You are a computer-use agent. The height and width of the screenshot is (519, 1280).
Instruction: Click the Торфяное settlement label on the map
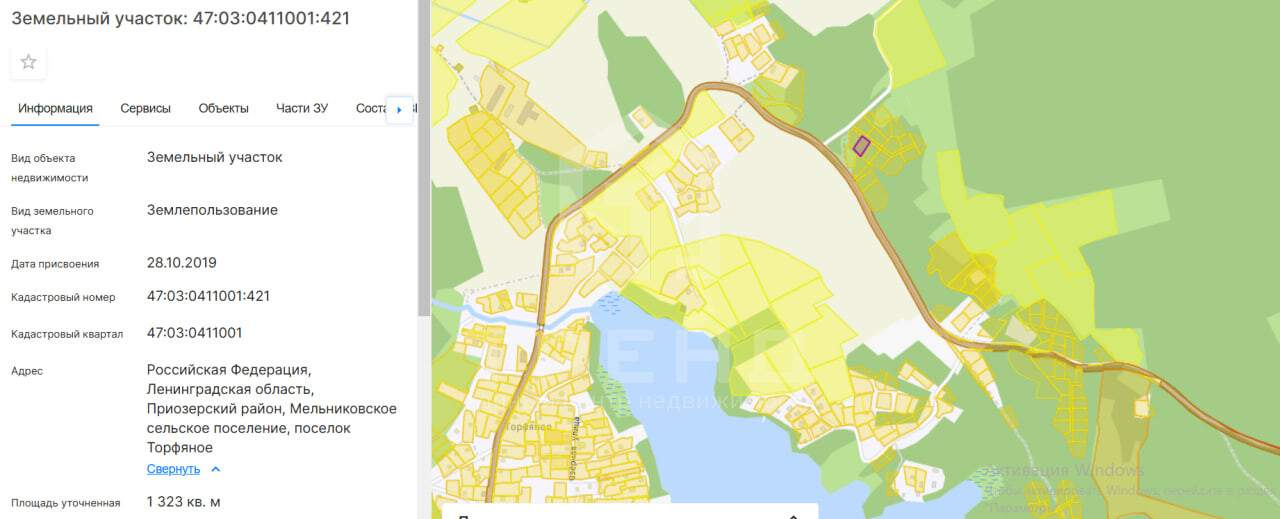[530, 426]
